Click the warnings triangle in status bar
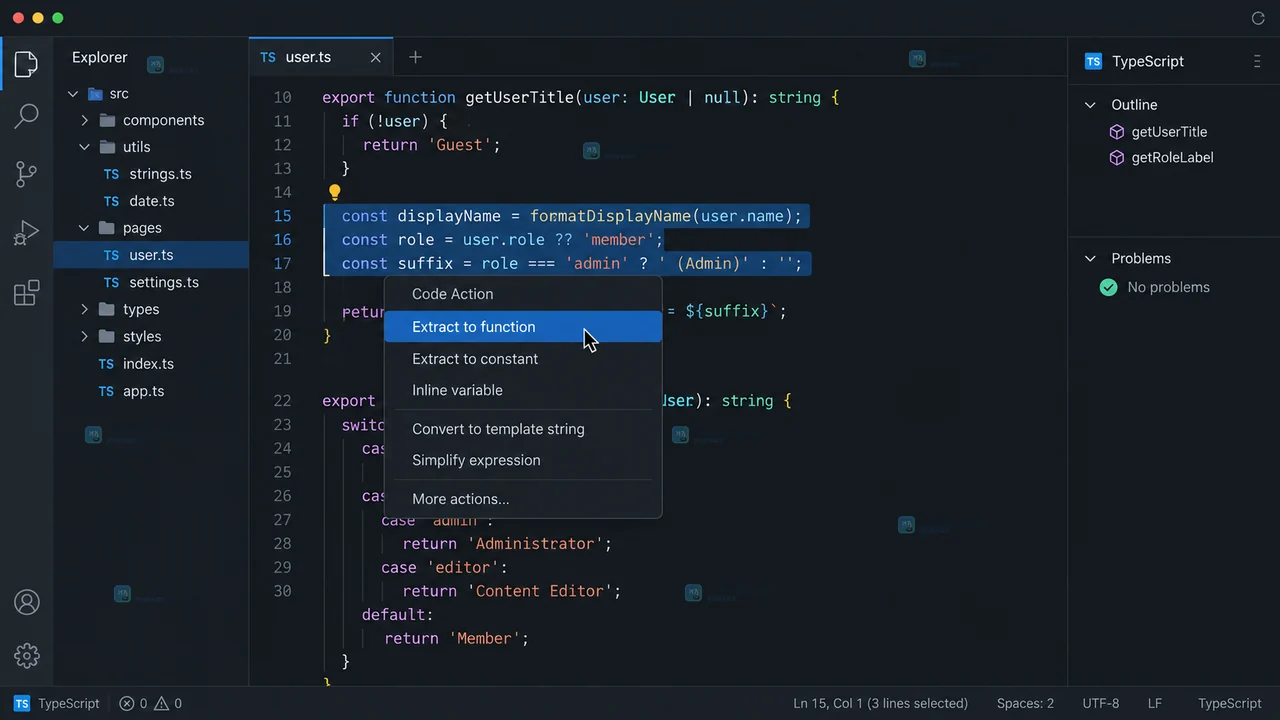The height and width of the screenshot is (720, 1280). click(x=161, y=703)
